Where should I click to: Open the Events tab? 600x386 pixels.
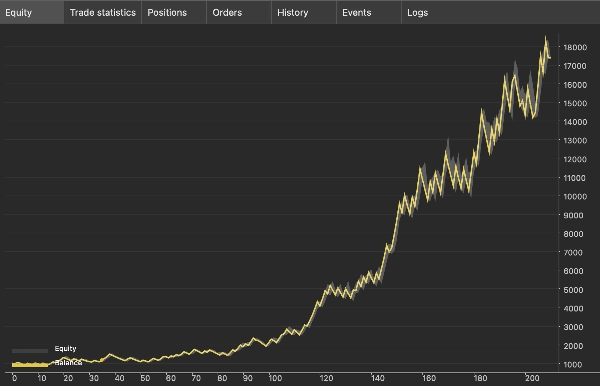coord(369,13)
